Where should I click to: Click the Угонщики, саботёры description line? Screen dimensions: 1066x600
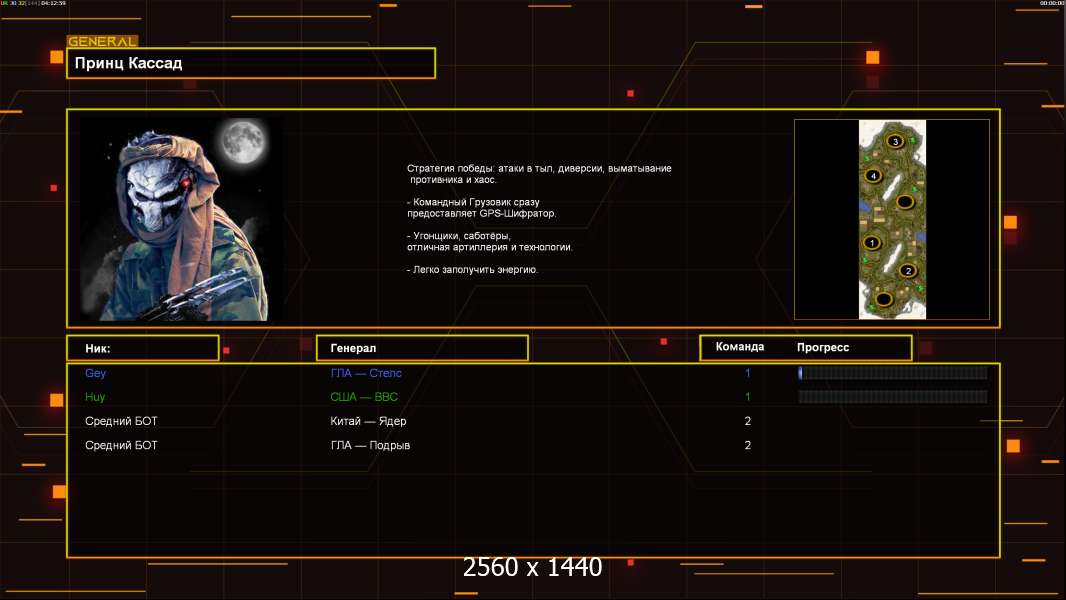point(489,241)
